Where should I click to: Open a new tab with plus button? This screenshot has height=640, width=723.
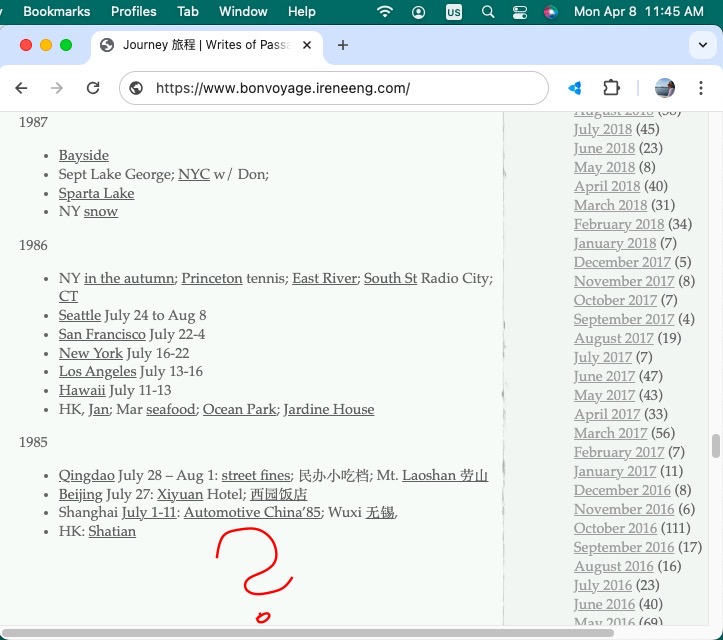pos(343,45)
